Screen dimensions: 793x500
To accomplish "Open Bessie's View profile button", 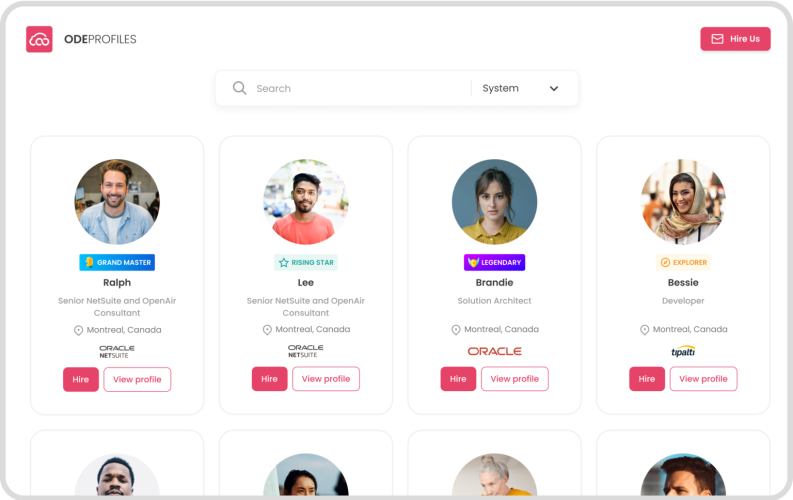I will pos(703,379).
